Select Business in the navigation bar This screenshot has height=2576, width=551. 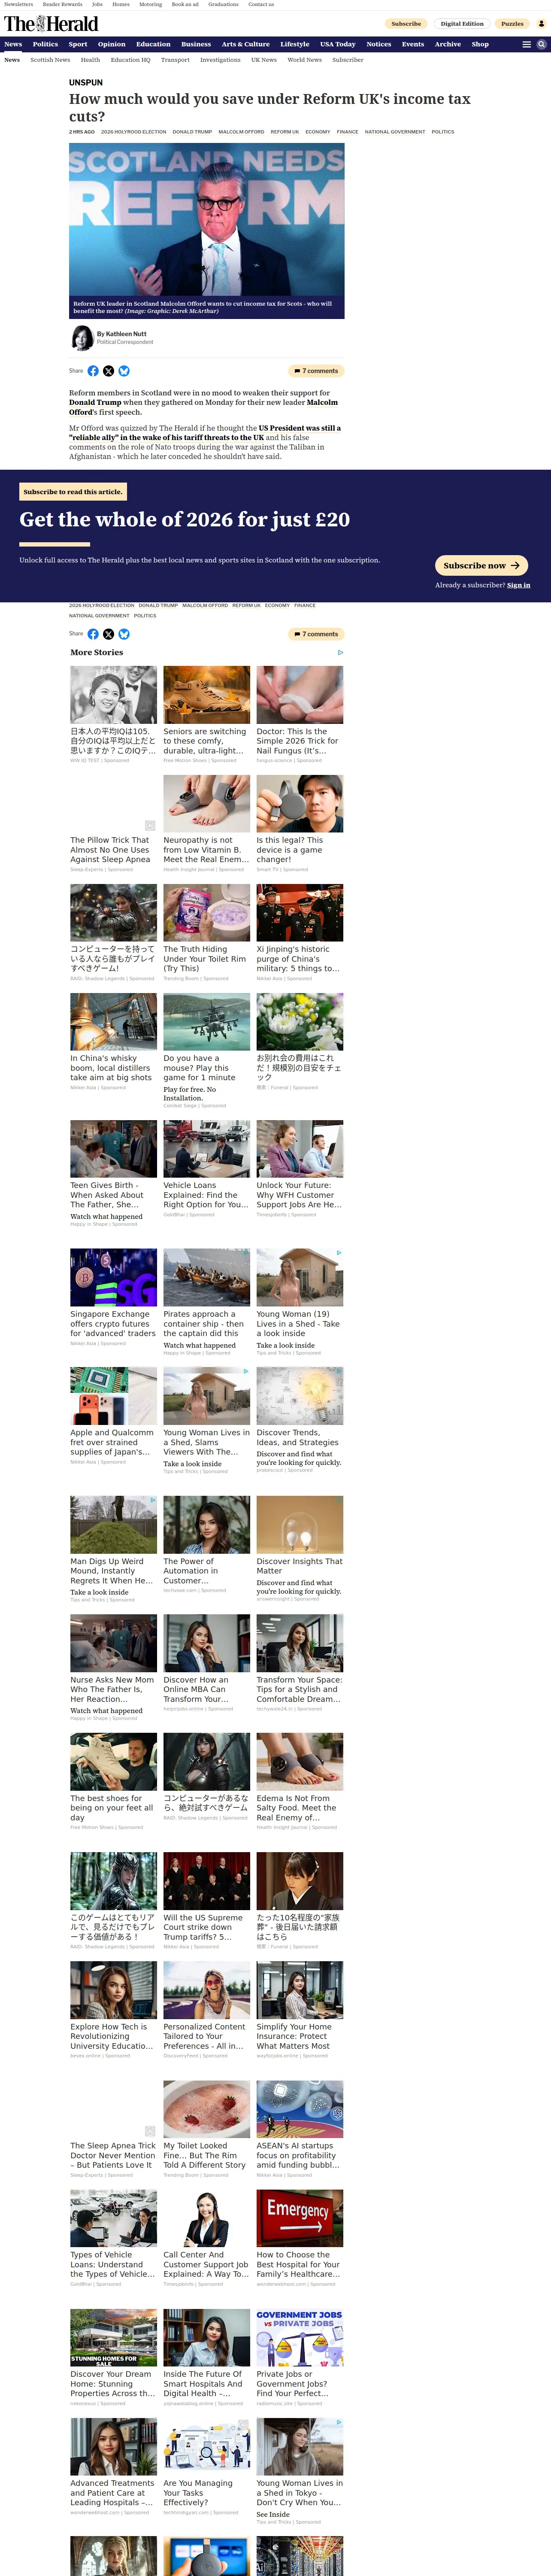point(196,44)
